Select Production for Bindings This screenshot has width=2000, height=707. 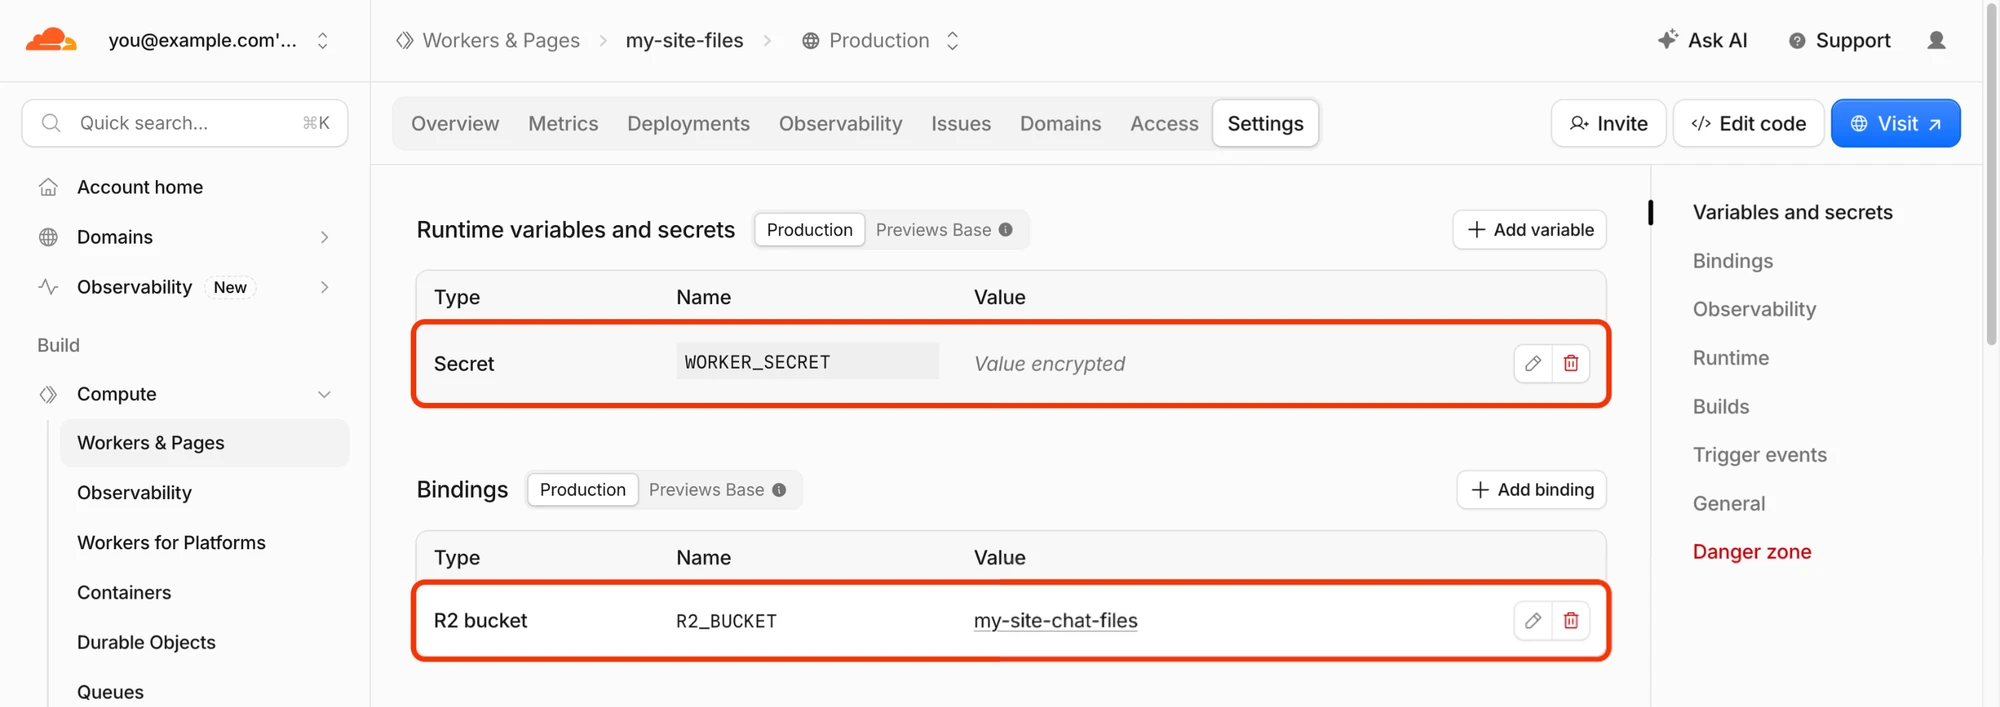(x=582, y=490)
